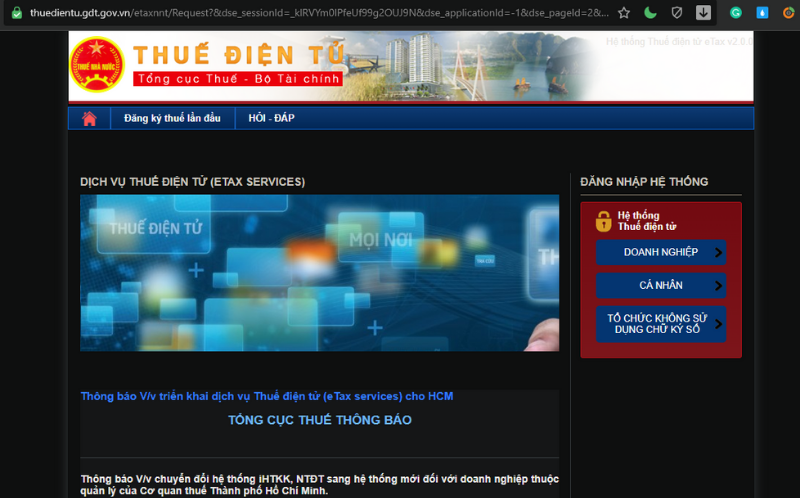
Task: Click the green secure lock icon in the address bar
Action: click(x=17, y=13)
